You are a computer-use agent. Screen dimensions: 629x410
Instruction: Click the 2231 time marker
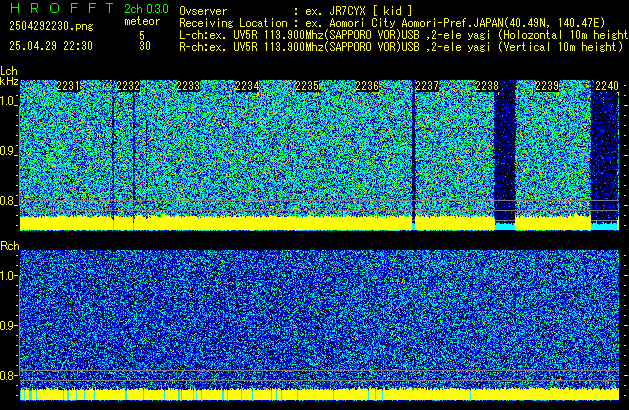tap(68, 86)
